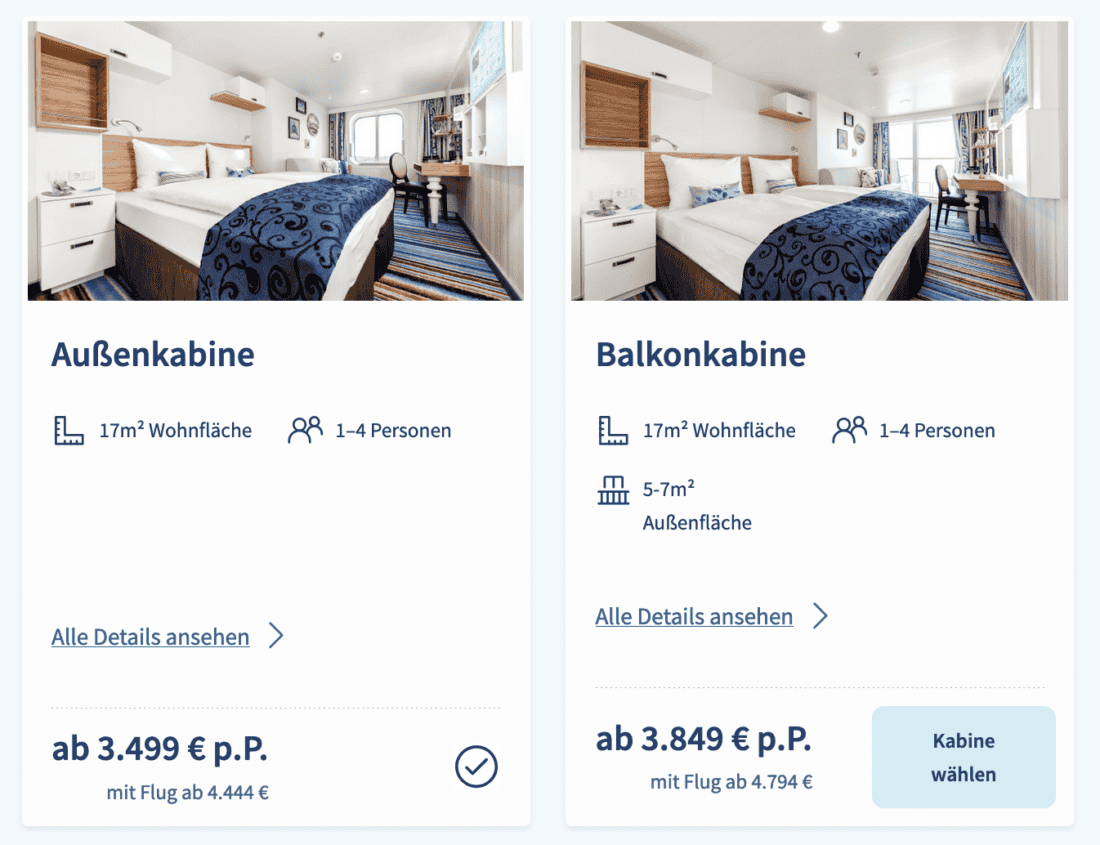Click the living area ruler icon in Außenkabine
The image size is (1100, 845).
[x=68, y=431]
